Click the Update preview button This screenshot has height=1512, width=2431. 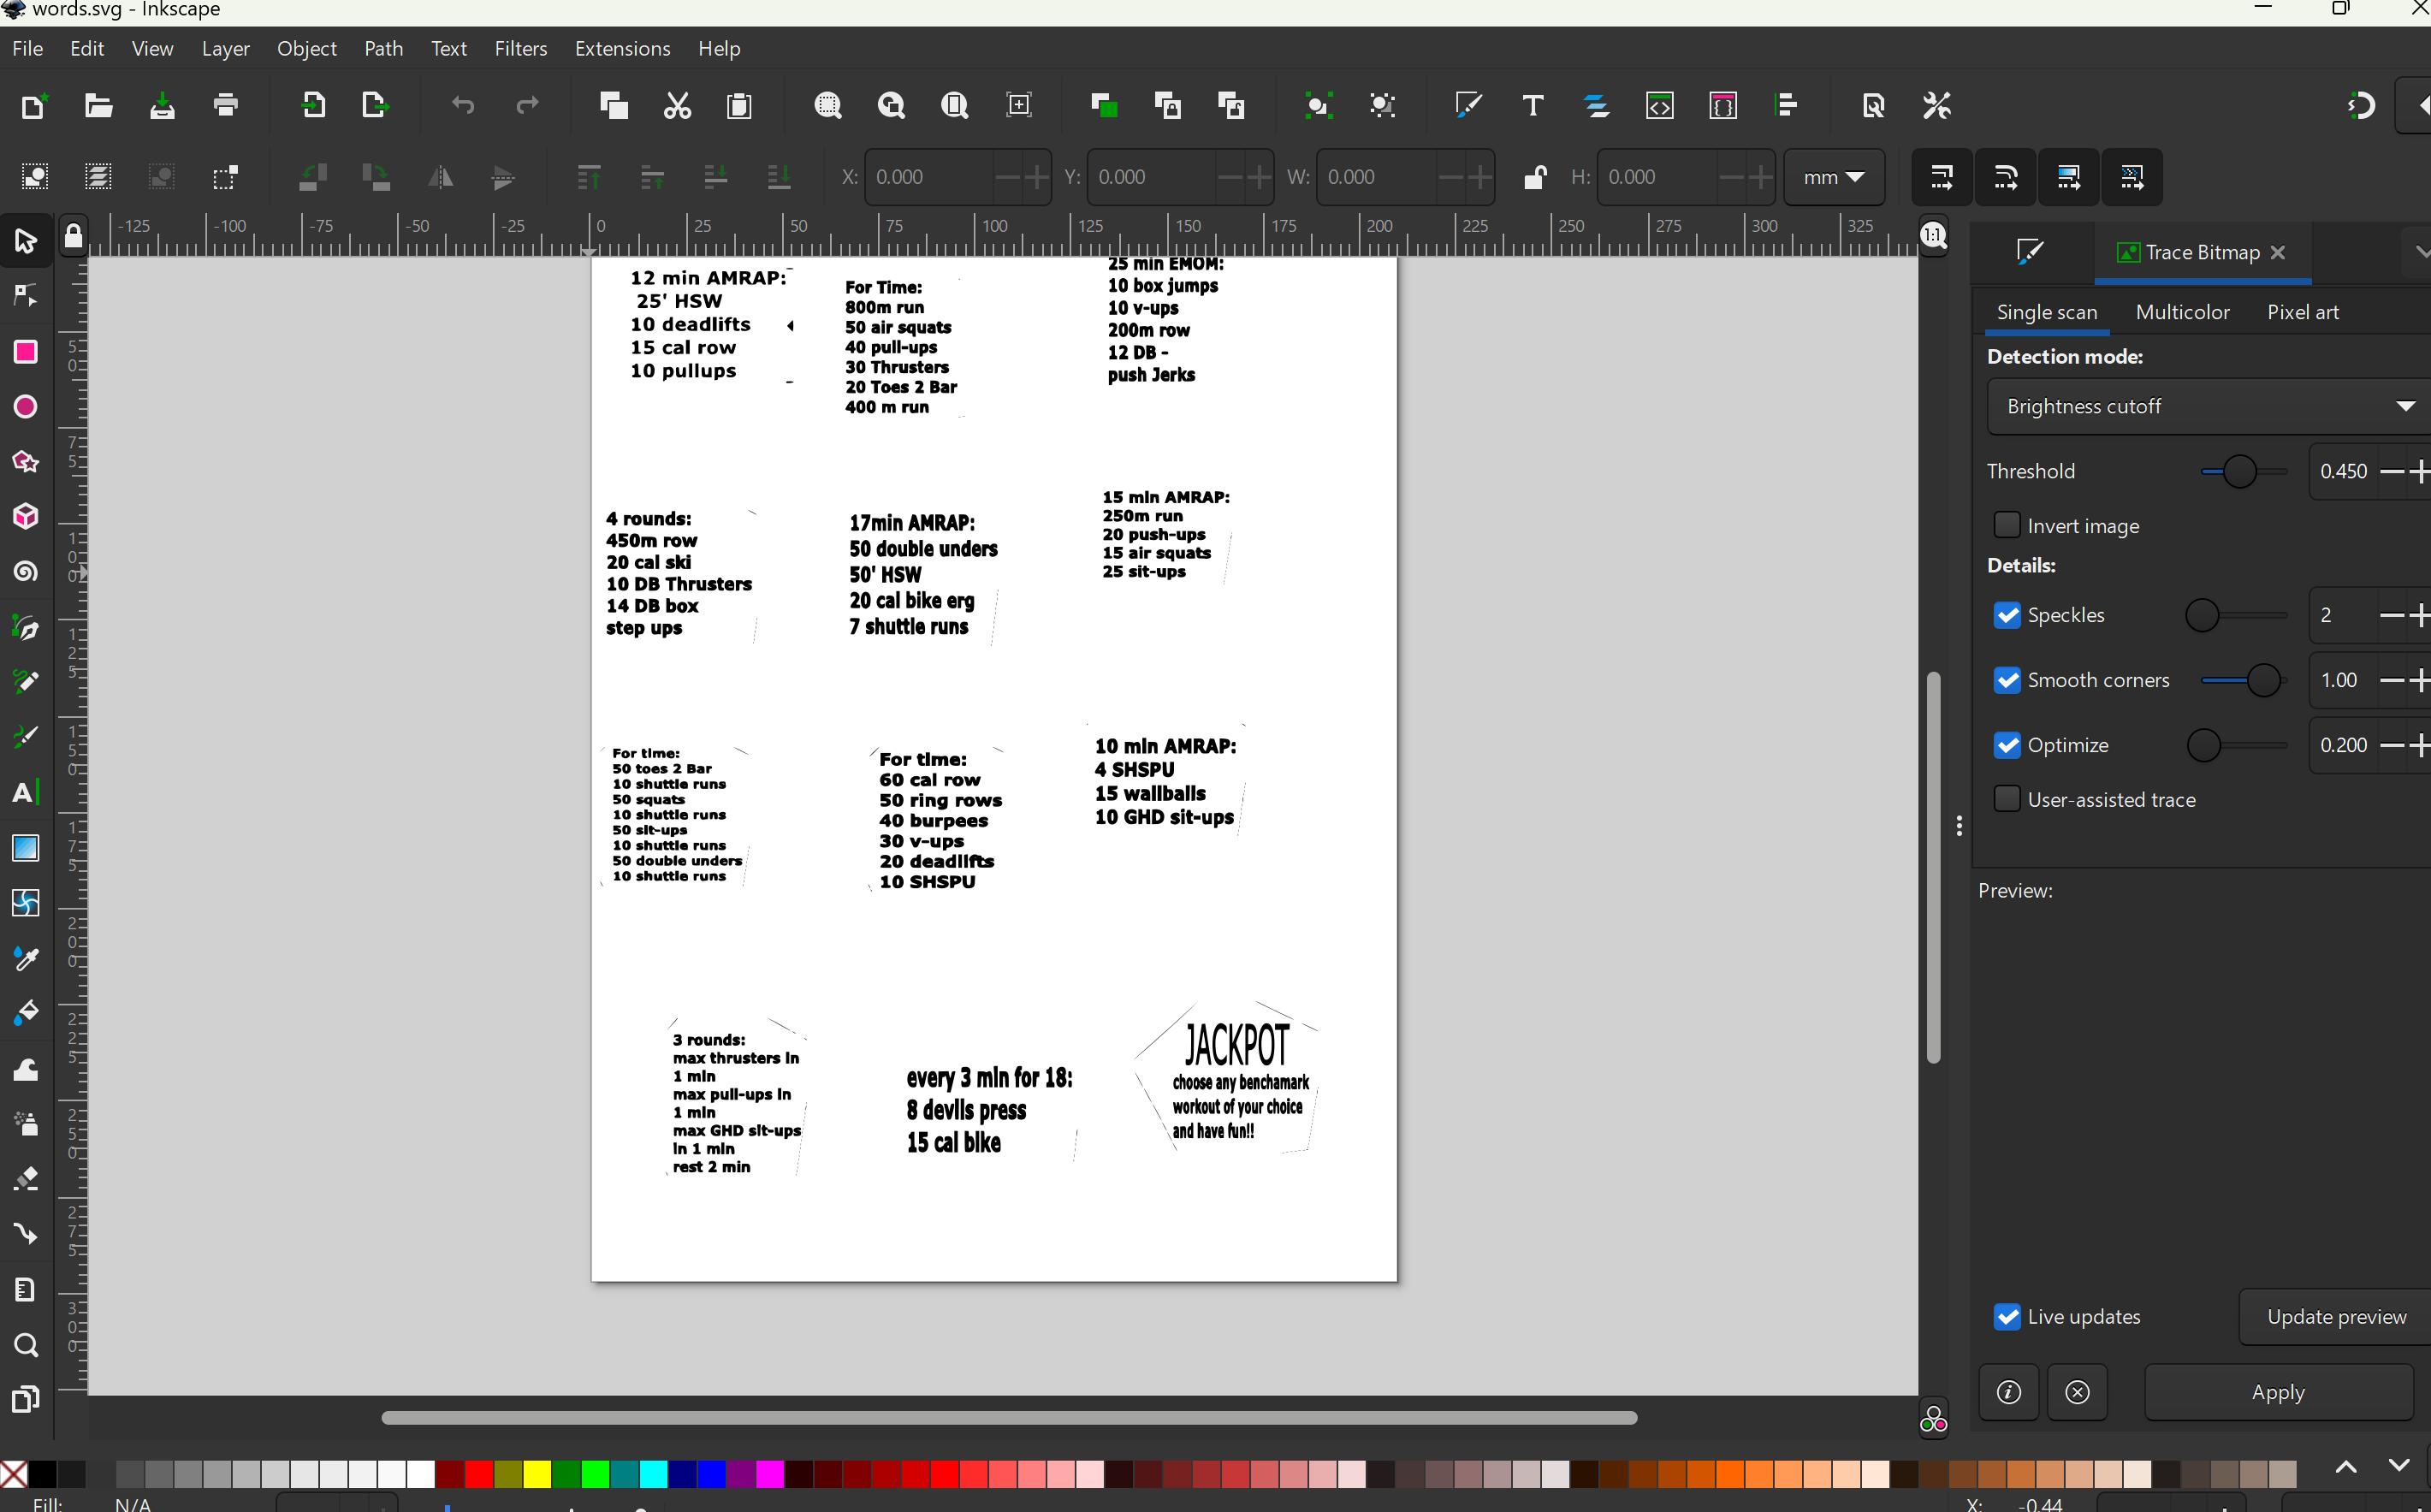(x=2335, y=1315)
